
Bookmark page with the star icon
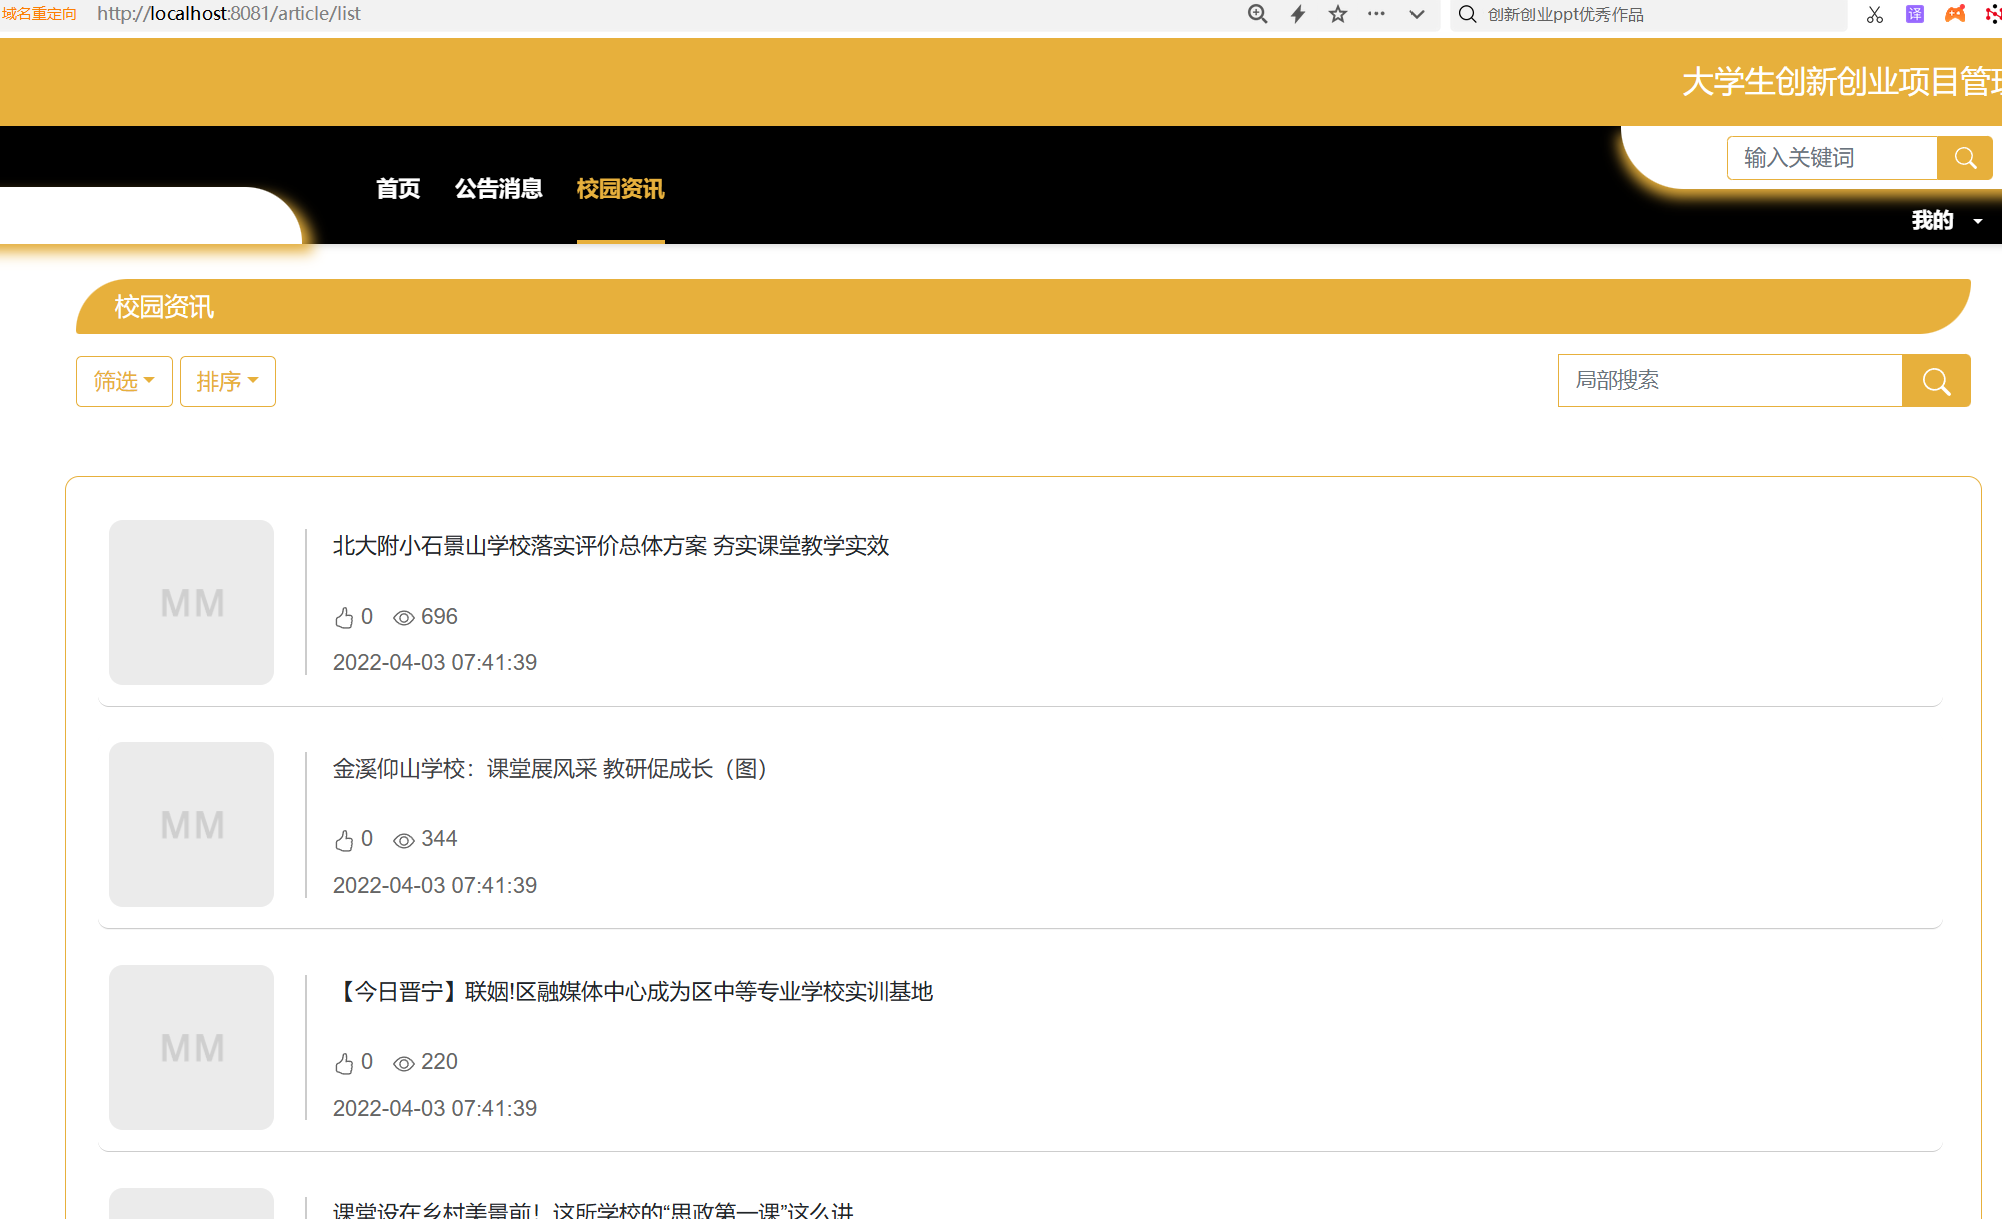pos(1338,14)
